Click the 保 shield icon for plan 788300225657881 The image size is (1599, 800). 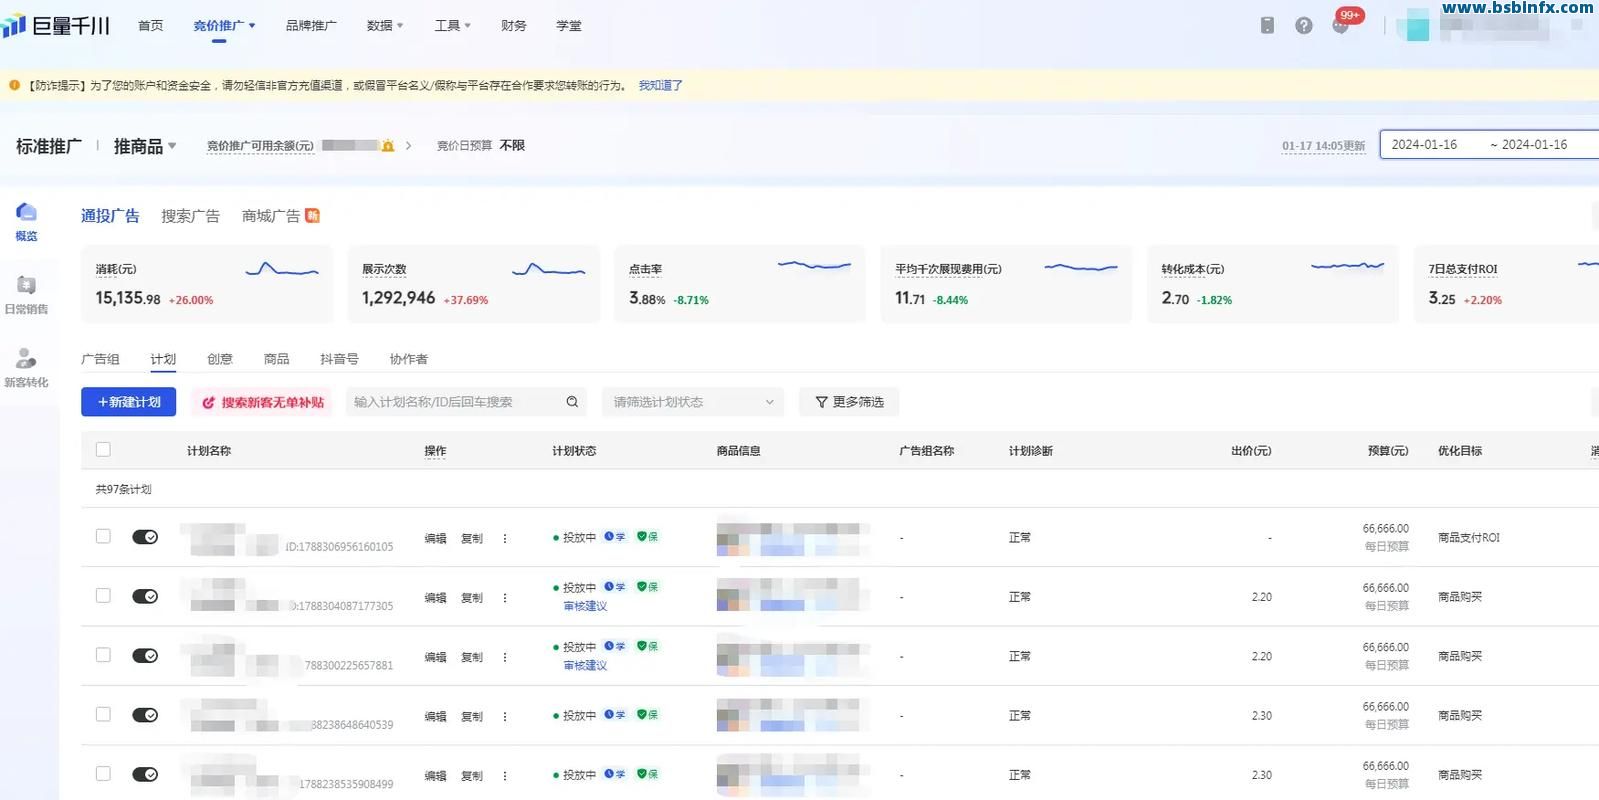click(x=648, y=646)
